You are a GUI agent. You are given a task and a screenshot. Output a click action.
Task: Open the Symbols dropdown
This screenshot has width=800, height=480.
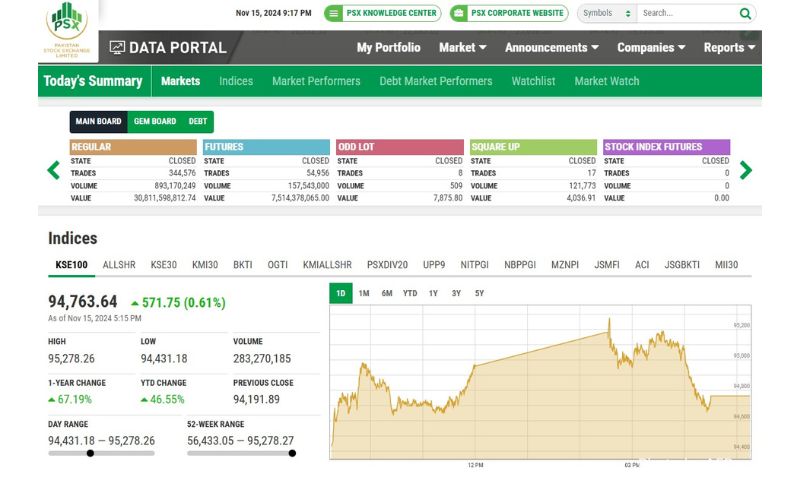[x=607, y=13]
